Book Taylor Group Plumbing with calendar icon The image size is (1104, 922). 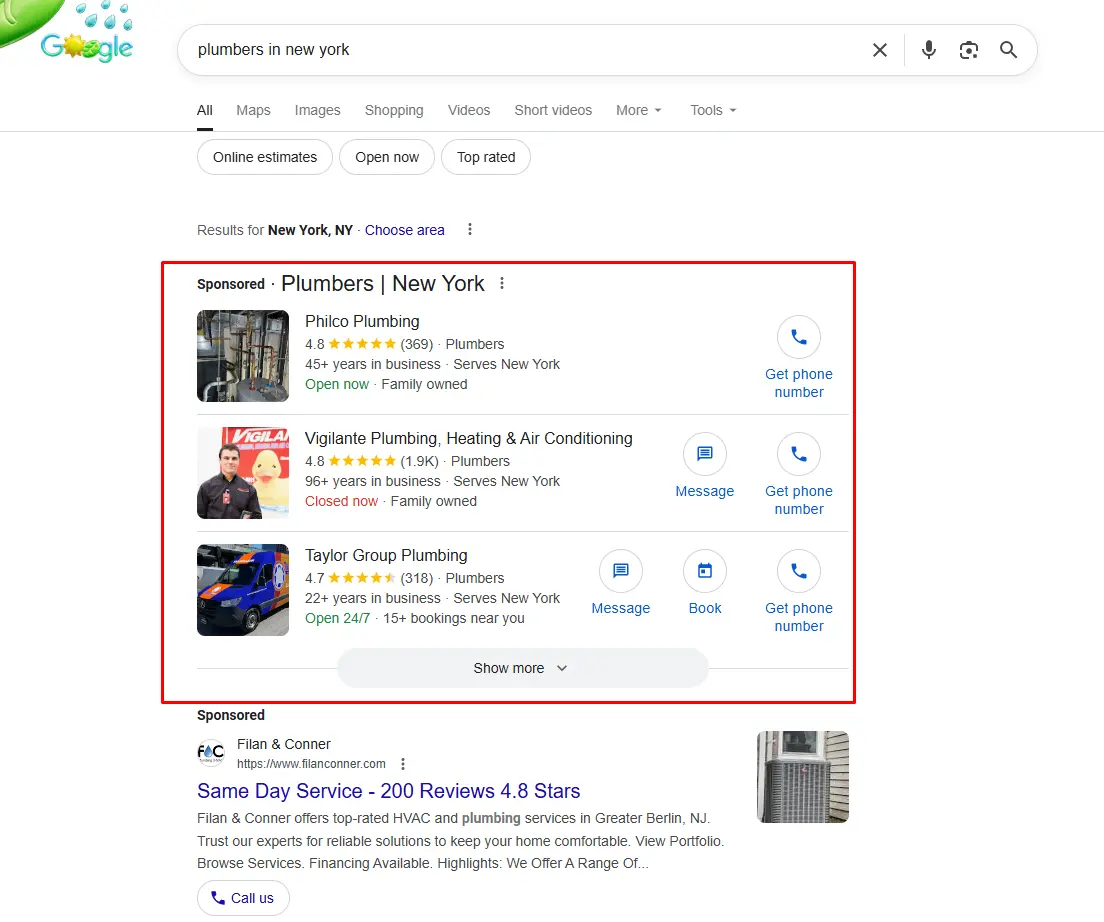[x=704, y=571]
